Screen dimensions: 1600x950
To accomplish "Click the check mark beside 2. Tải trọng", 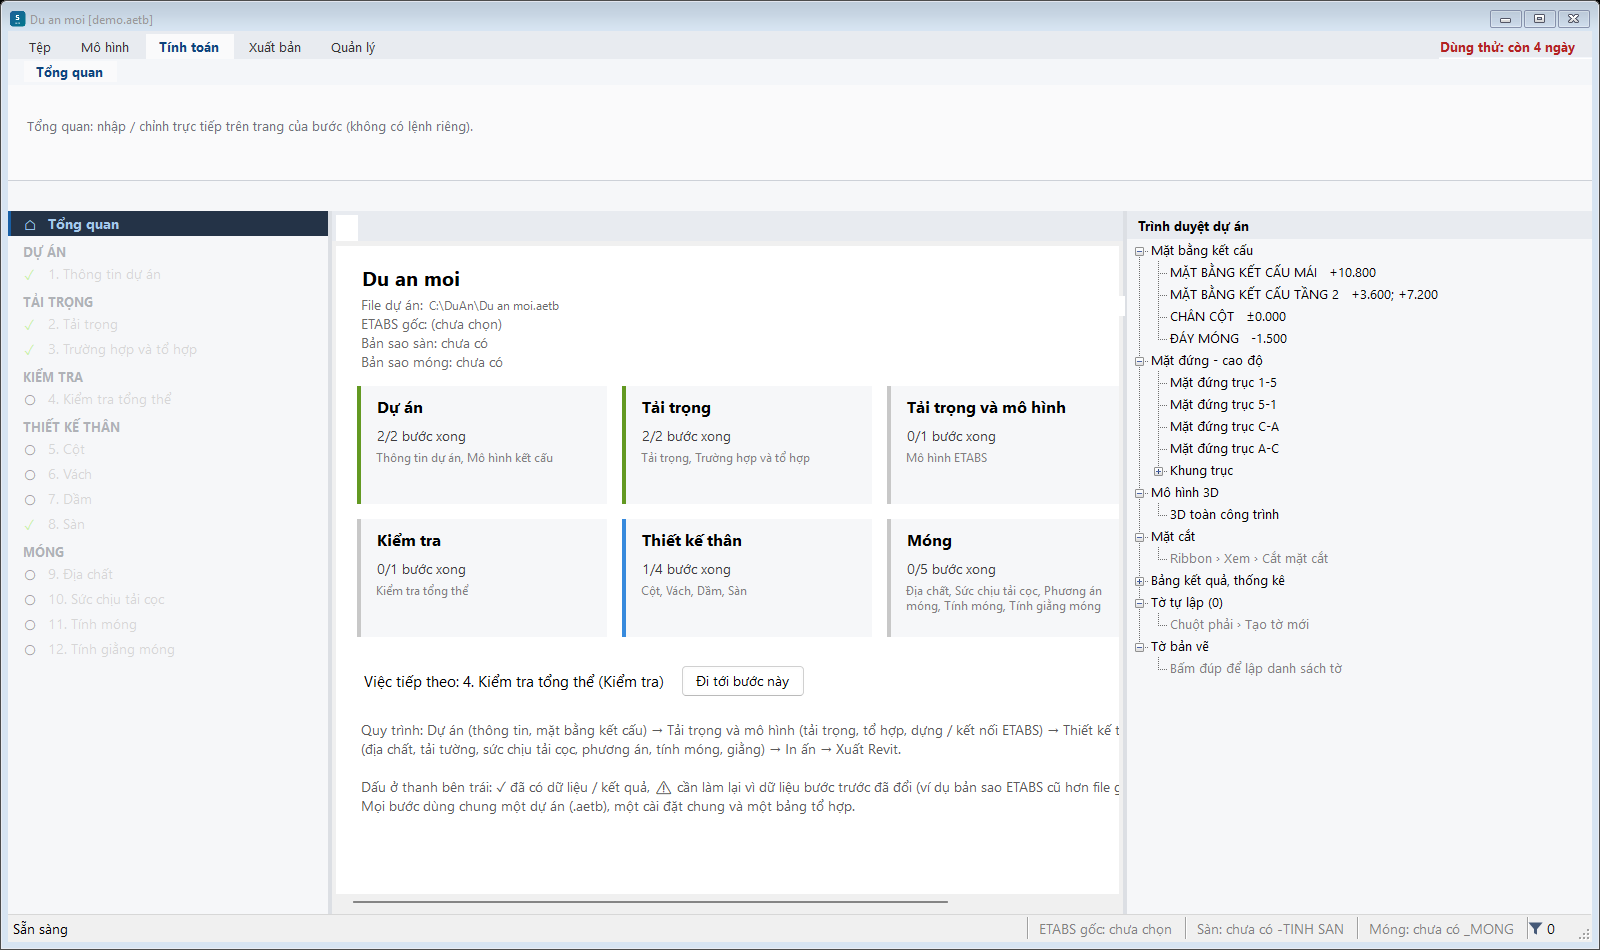I will 30,325.
